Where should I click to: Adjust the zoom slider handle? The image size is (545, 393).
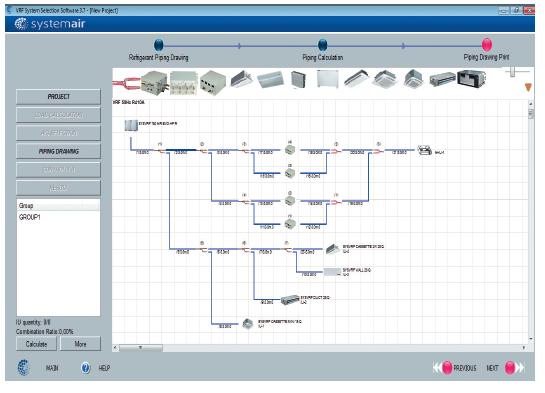pyautogui.click(x=513, y=72)
